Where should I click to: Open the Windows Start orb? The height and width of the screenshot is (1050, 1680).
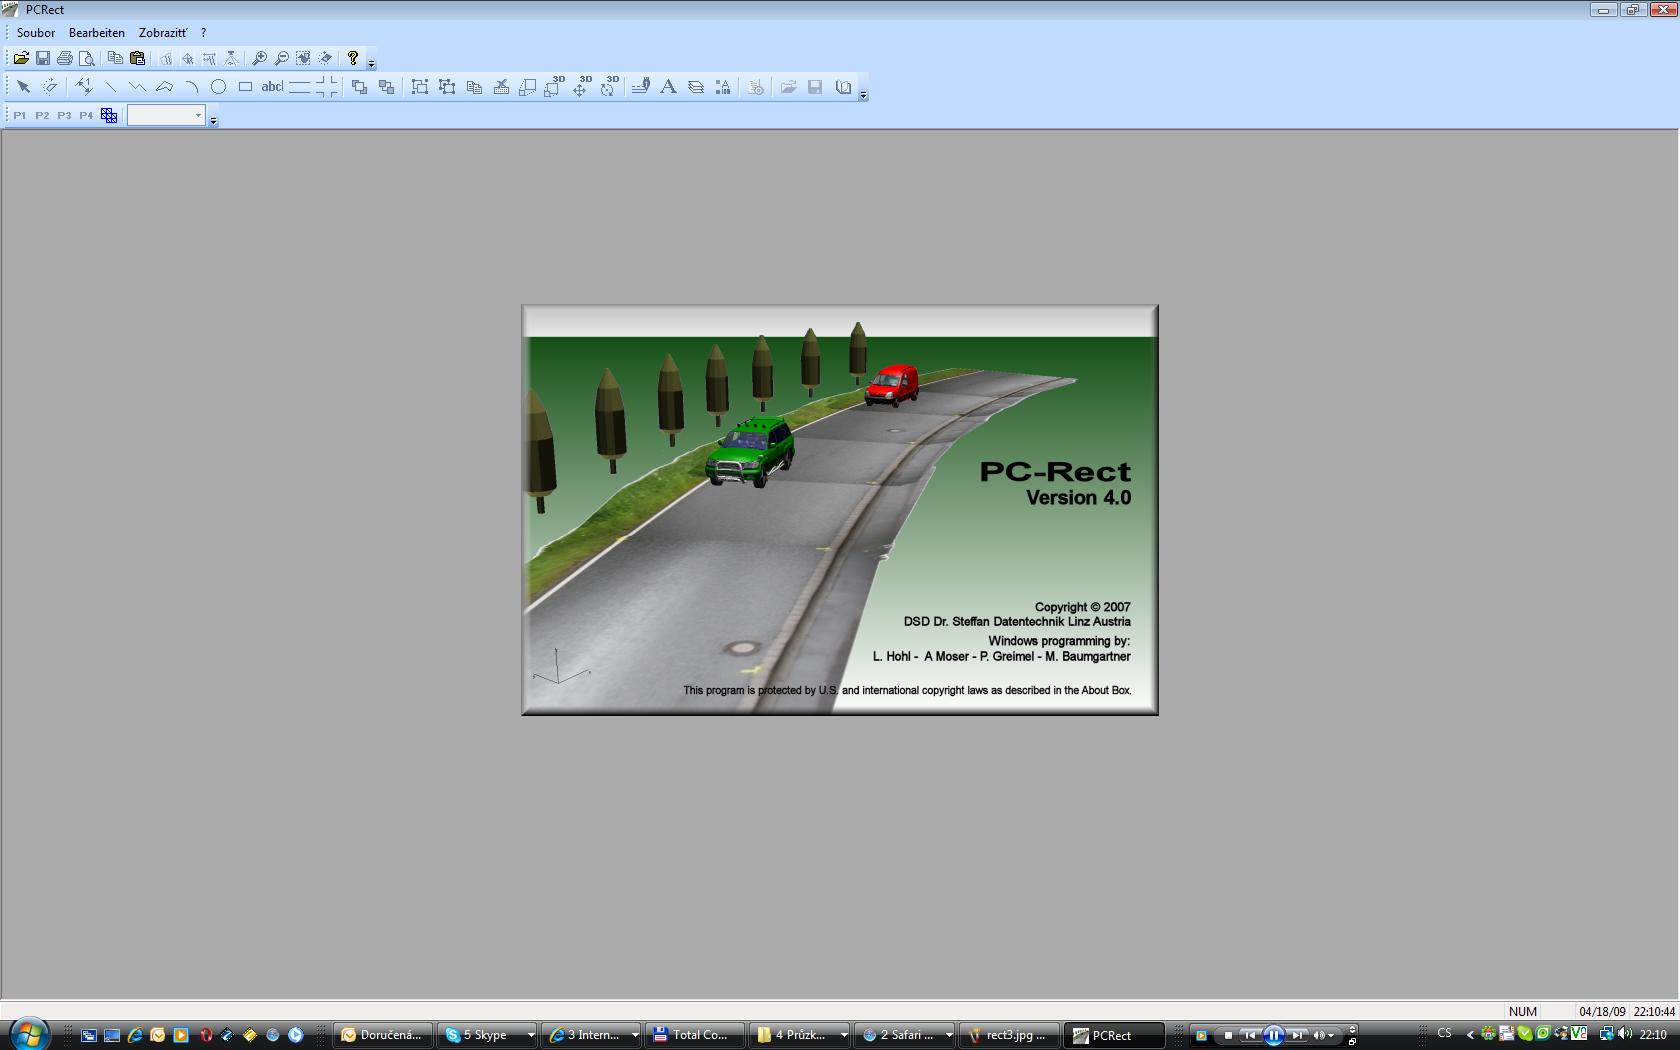(29, 1033)
